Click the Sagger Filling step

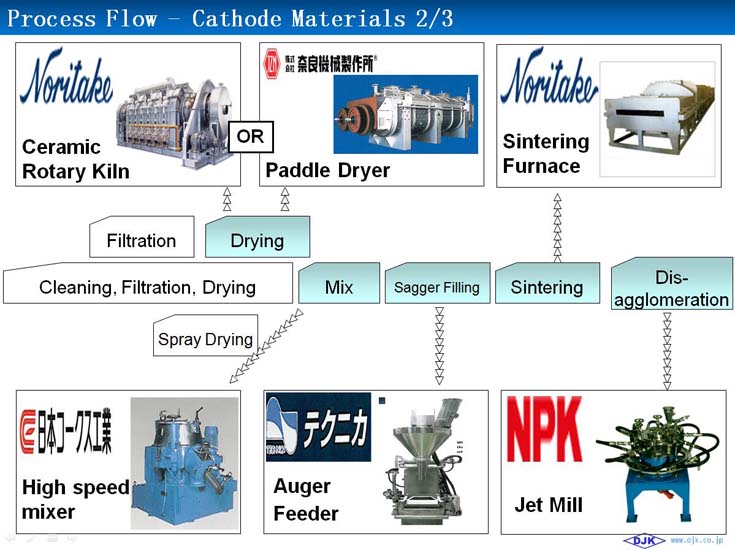436,287
